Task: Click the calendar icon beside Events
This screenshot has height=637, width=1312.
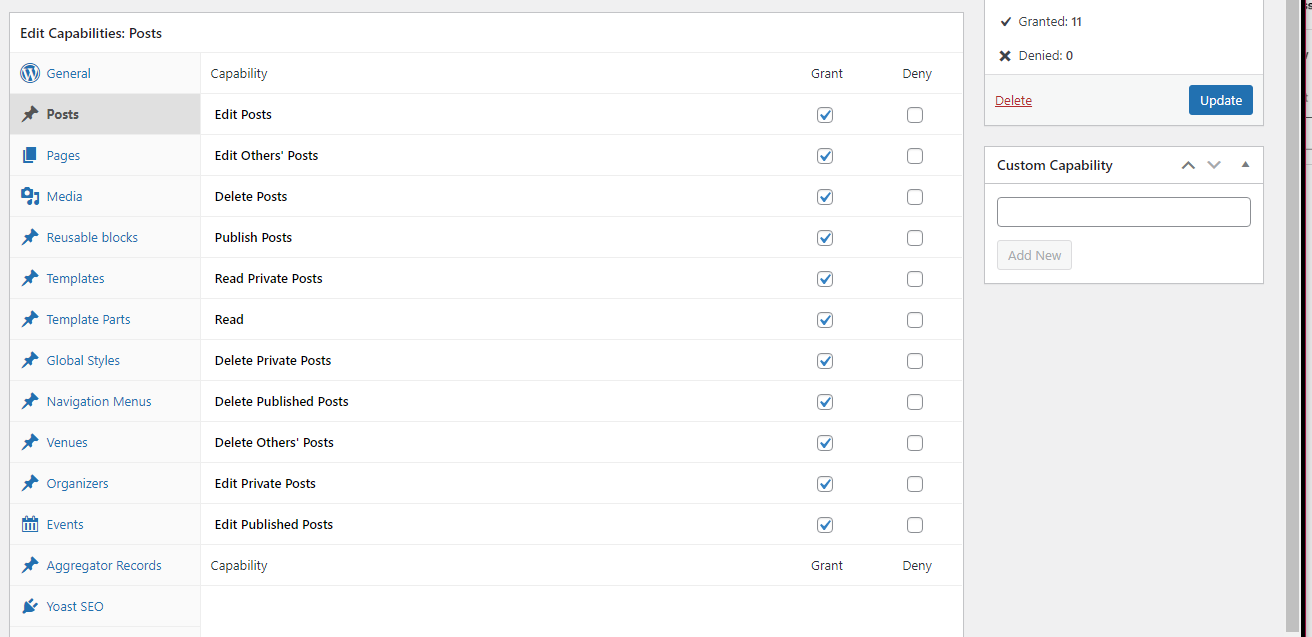Action: [30, 524]
